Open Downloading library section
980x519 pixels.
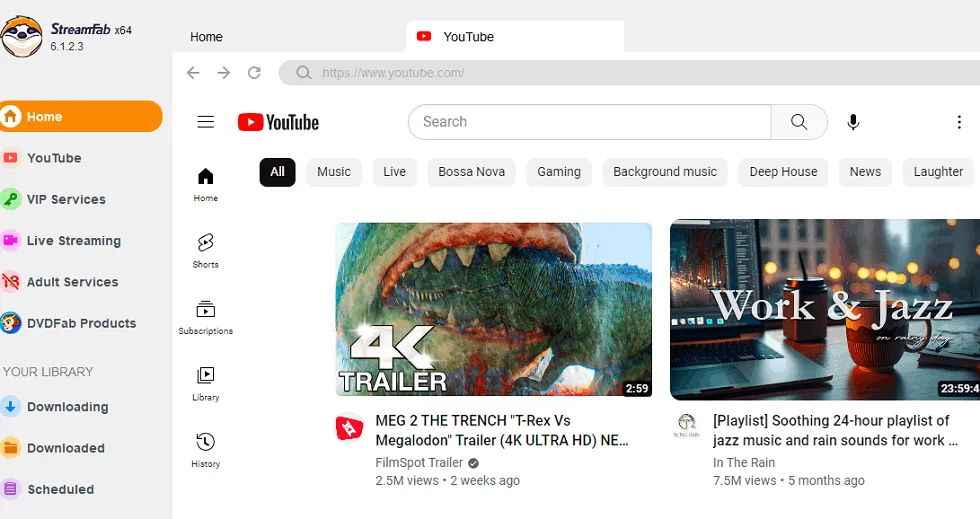click(67, 407)
